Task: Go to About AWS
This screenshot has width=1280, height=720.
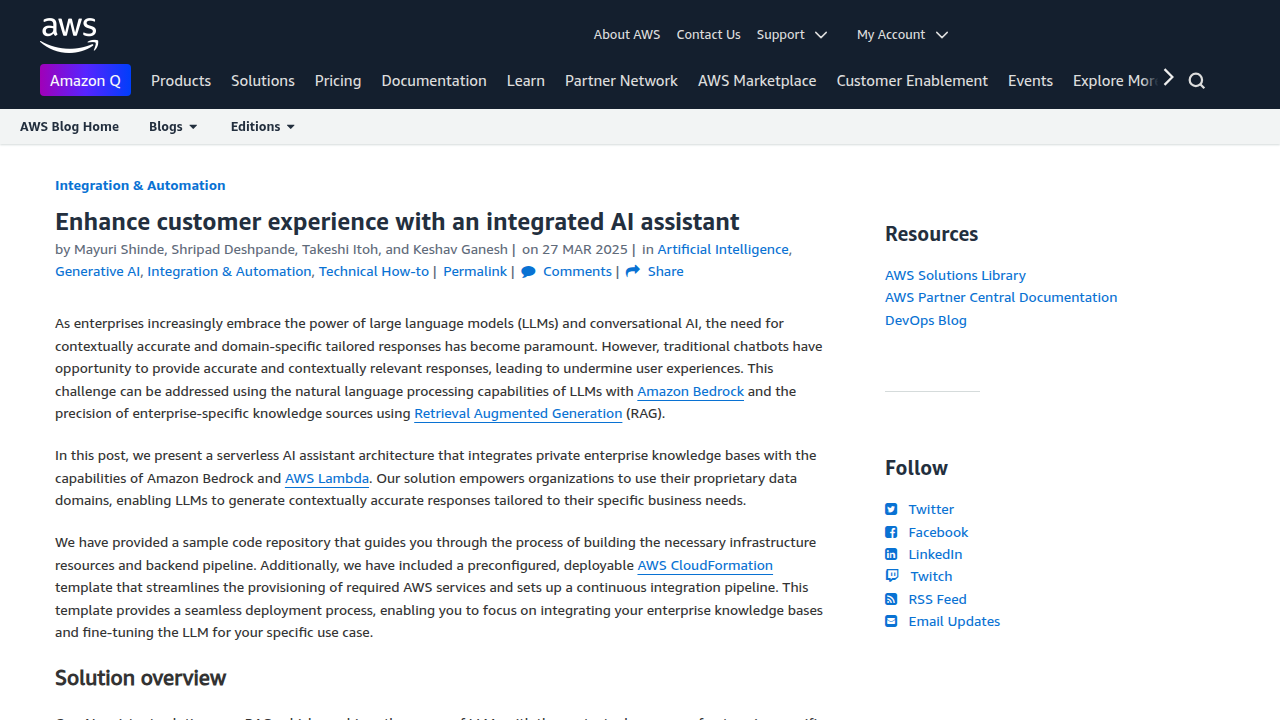Action: 627,34
